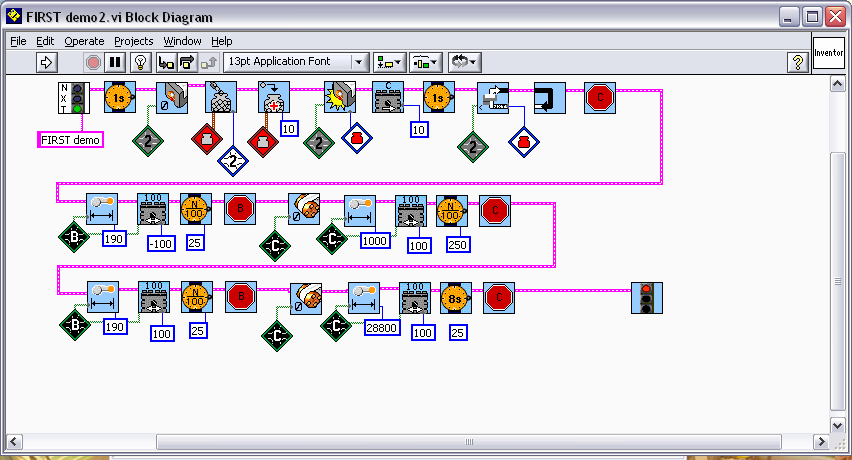
Task: Click the Abort Execution stop button
Action: coord(93,62)
